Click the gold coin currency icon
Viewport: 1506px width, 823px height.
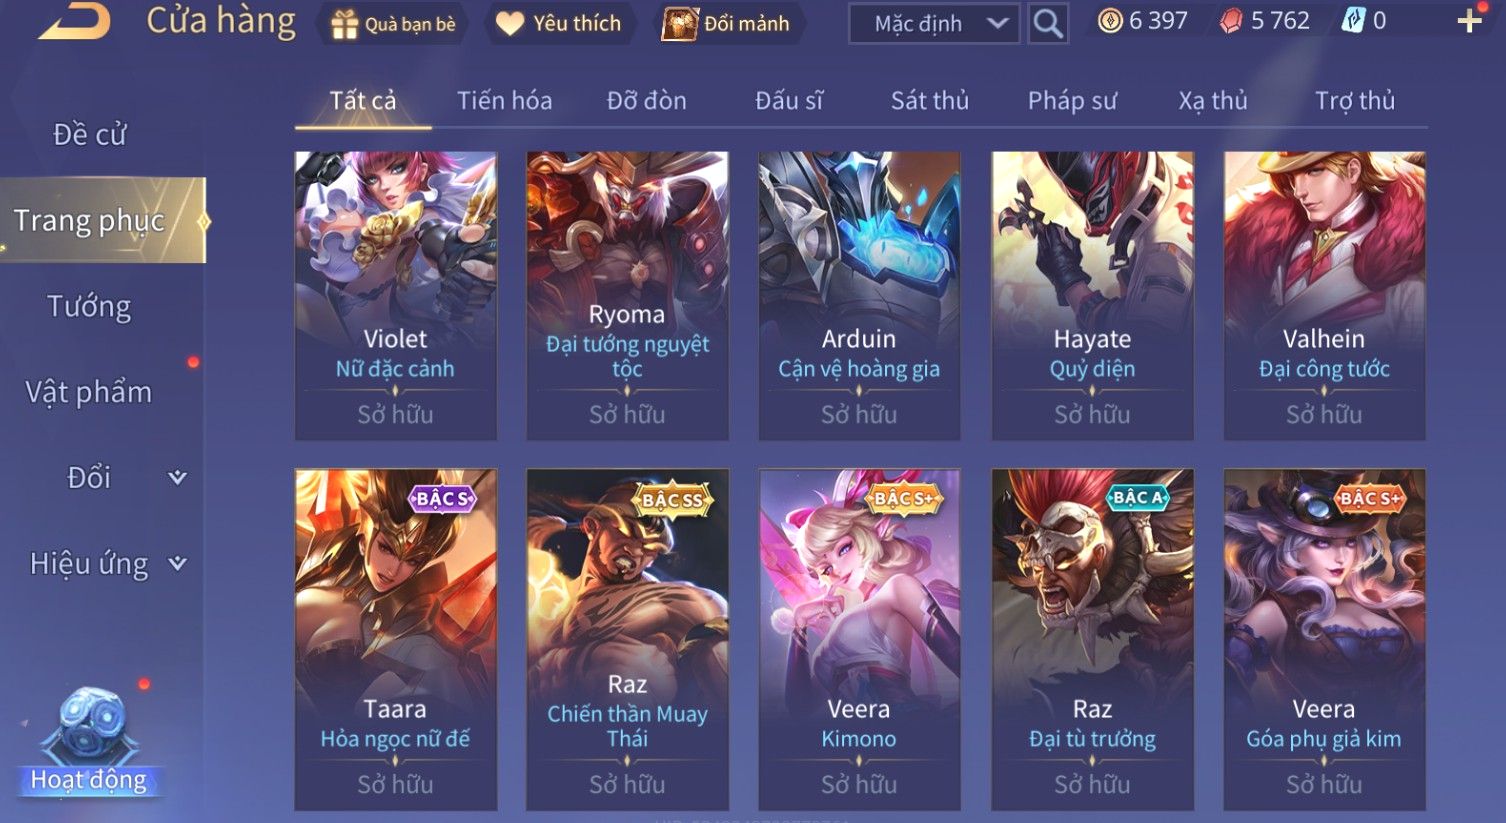1110,21
